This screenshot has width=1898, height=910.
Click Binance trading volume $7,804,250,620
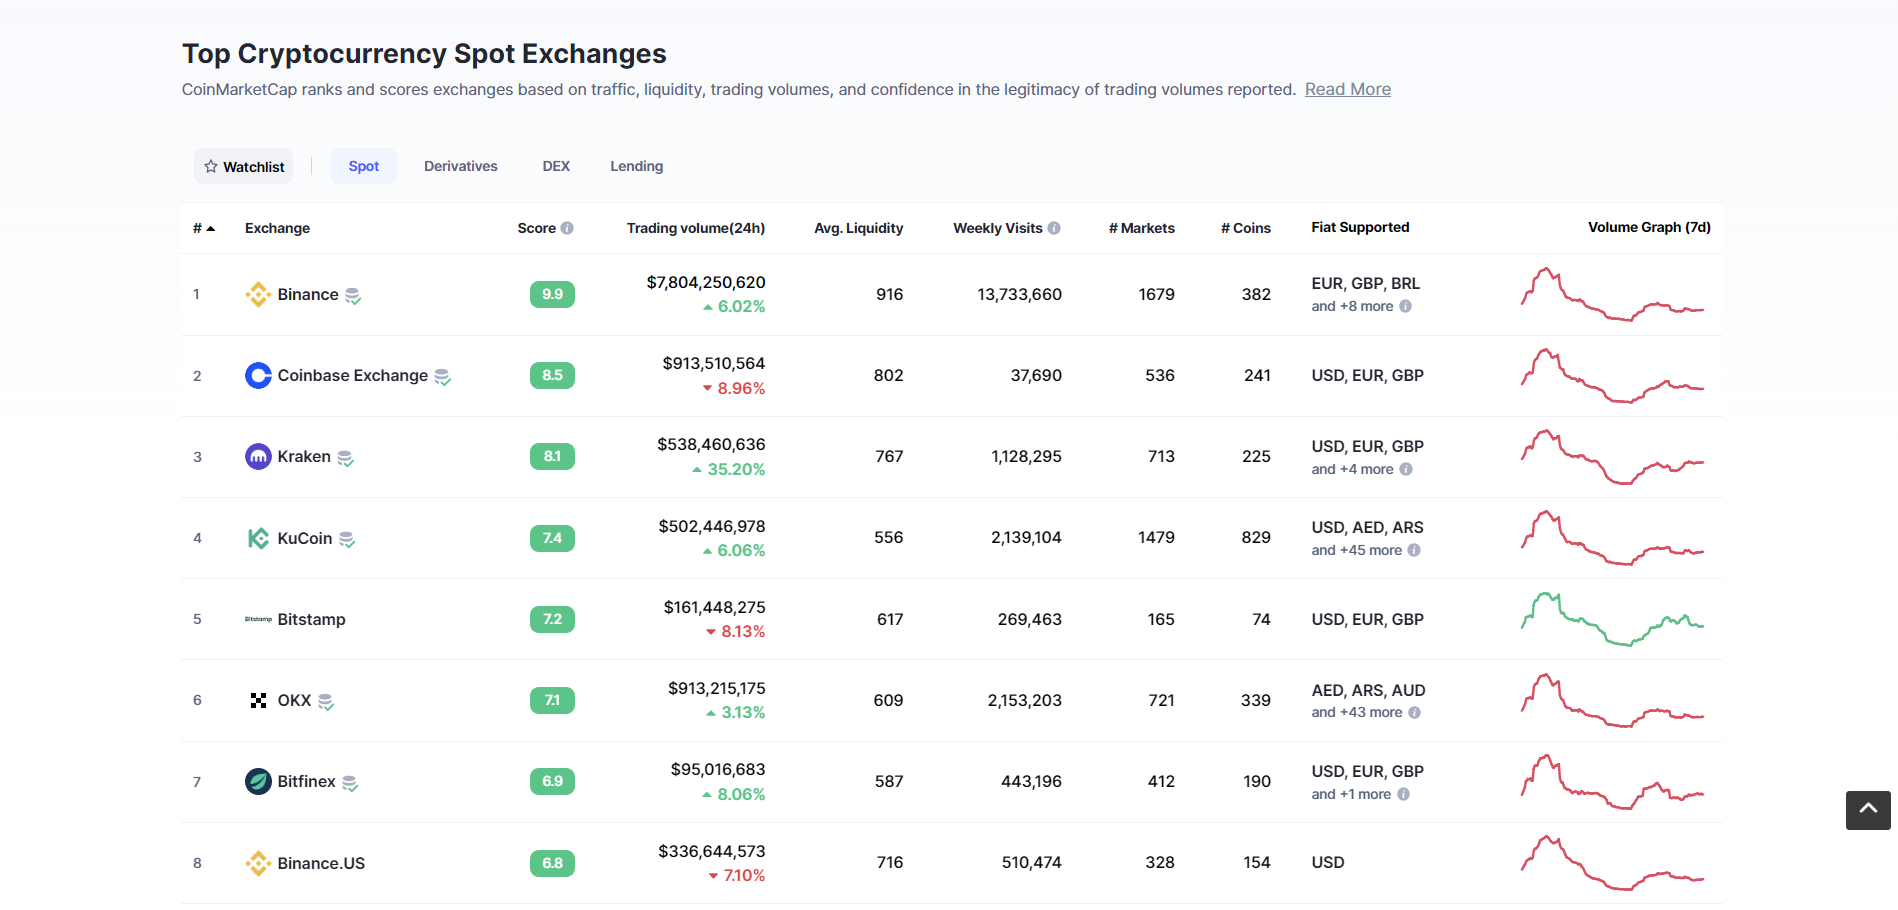pos(706,282)
